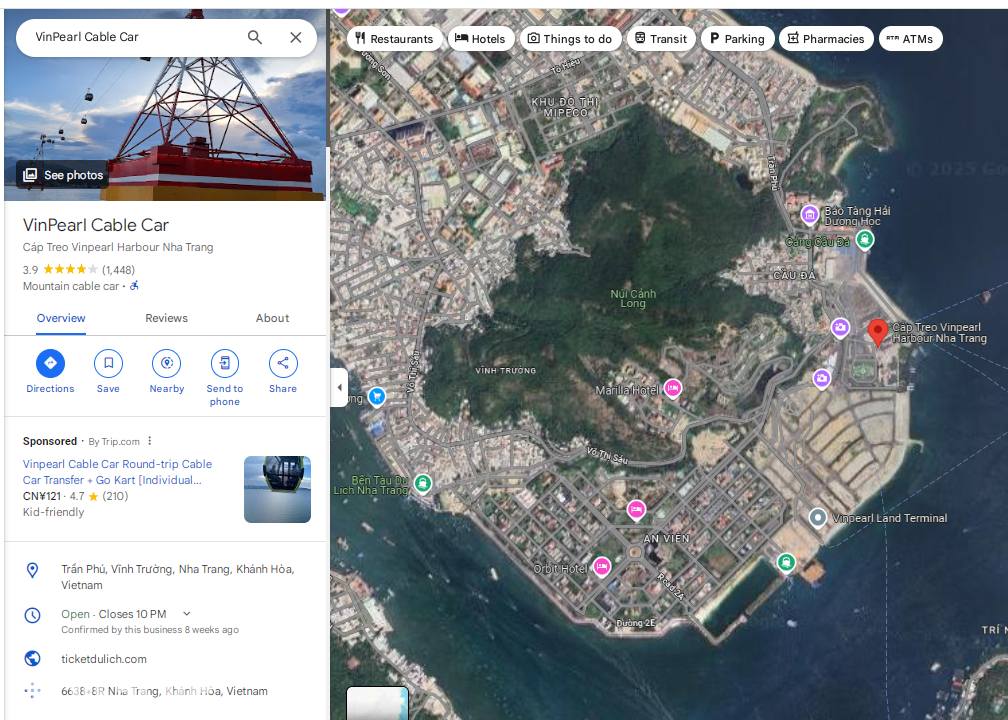Click Send to phone icon
The width and height of the screenshot is (1008, 720).
tap(225, 363)
